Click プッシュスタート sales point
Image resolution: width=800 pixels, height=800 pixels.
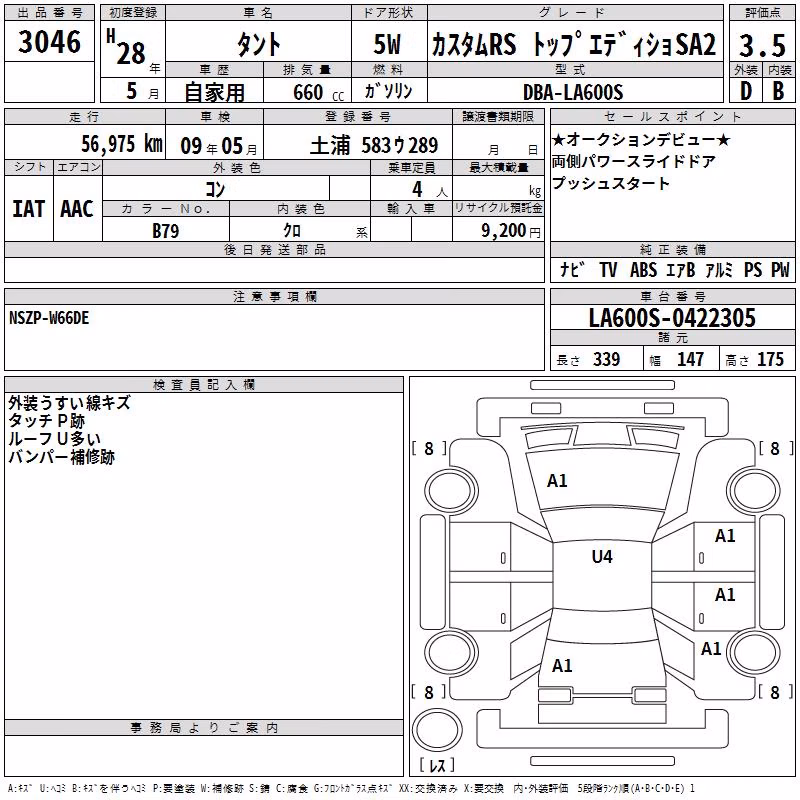tap(610, 183)
